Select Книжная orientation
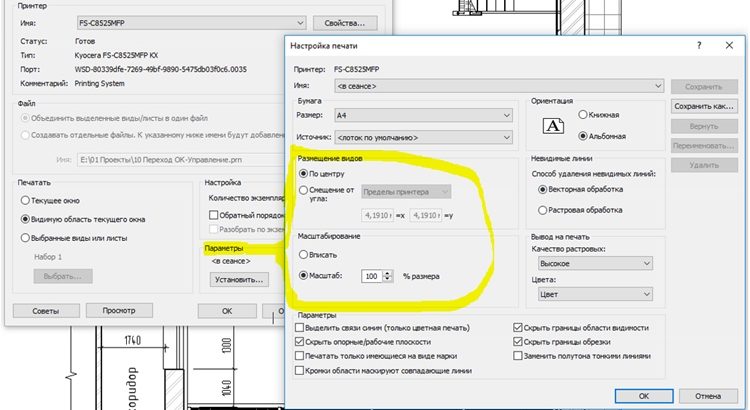 point(584,116)
